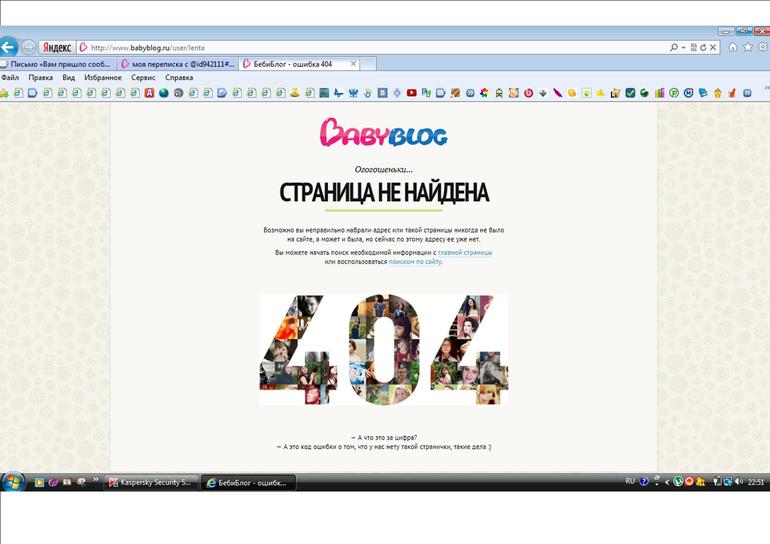Click the blue square B (VK) favorites icon
This screenshot has width=770, height=544.
(382, 93)
